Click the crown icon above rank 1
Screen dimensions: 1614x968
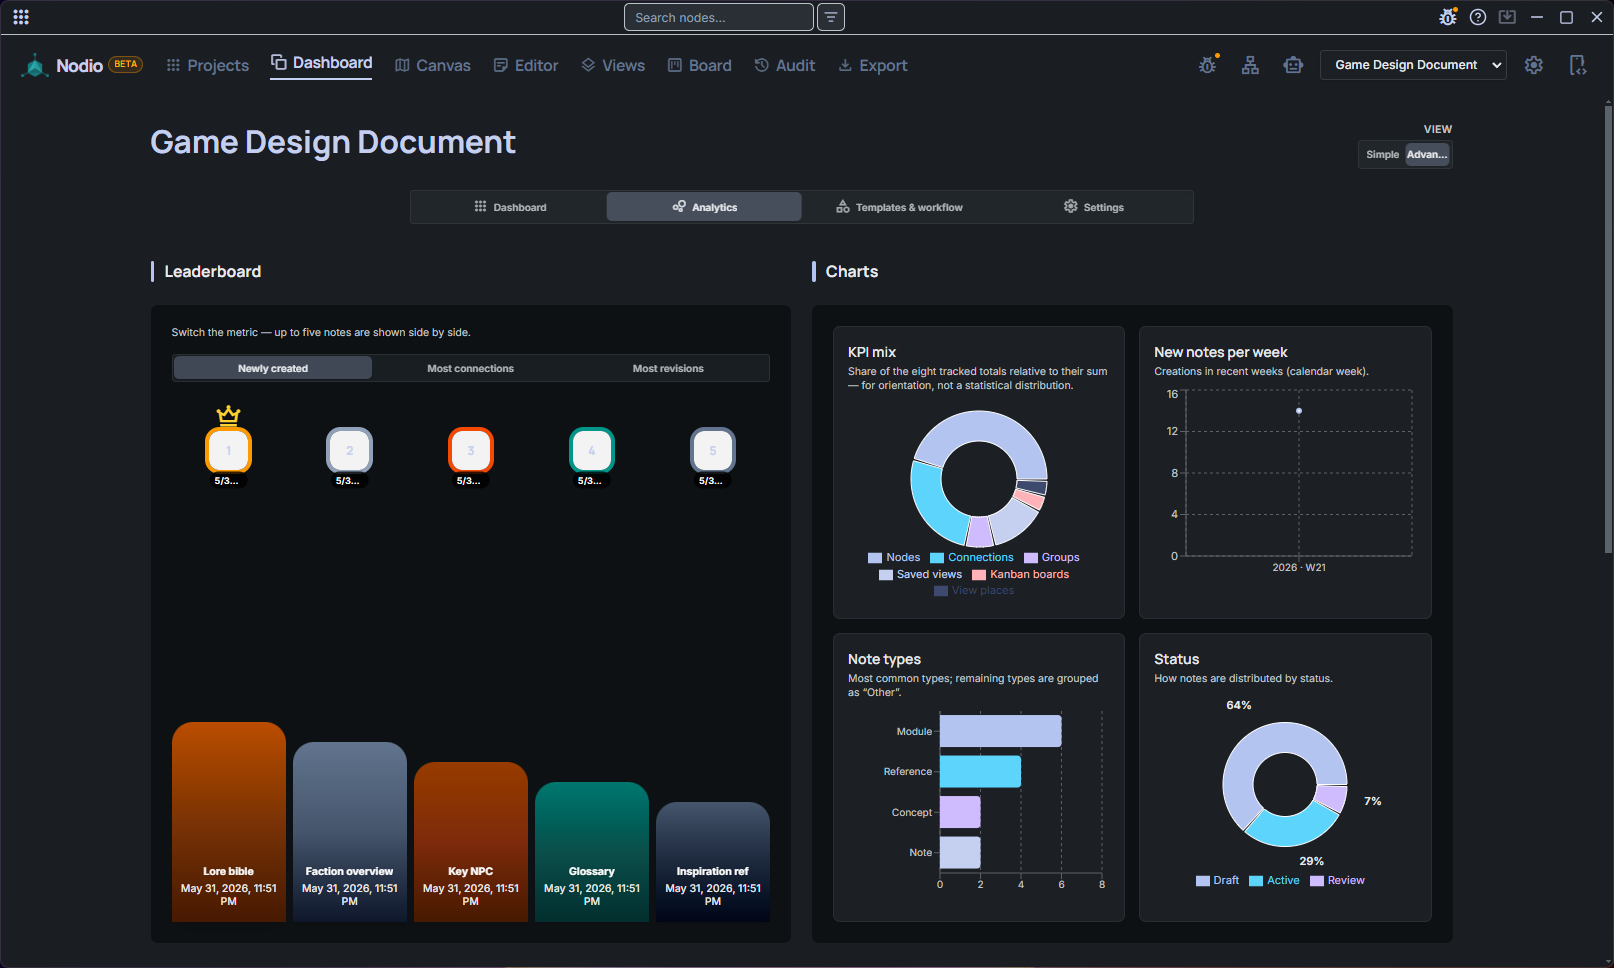click(229, 414)
